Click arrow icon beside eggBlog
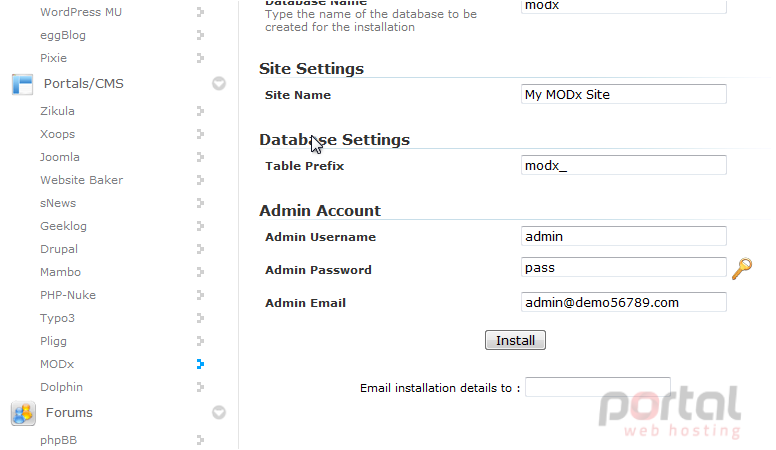Viewport: 776px width, 450px height. pos(200,35)
